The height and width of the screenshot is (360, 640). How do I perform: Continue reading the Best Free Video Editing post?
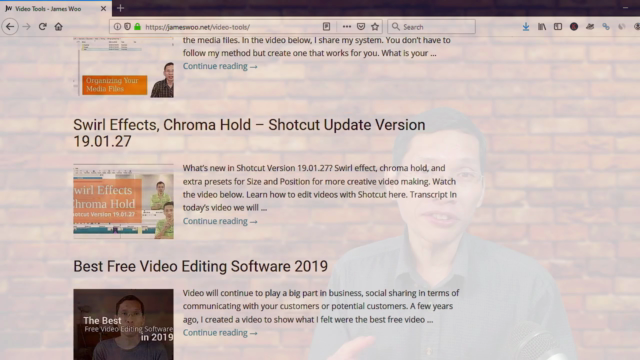click(220, 333)
